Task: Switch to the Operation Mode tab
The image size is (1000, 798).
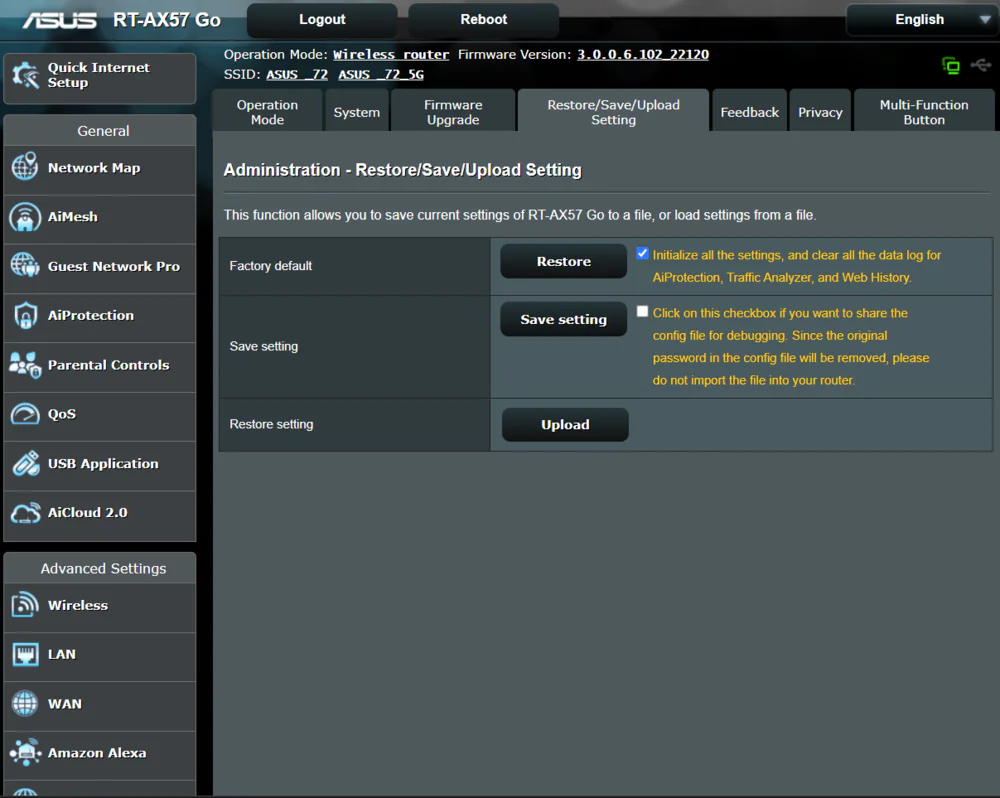Action: pos(267,112)
